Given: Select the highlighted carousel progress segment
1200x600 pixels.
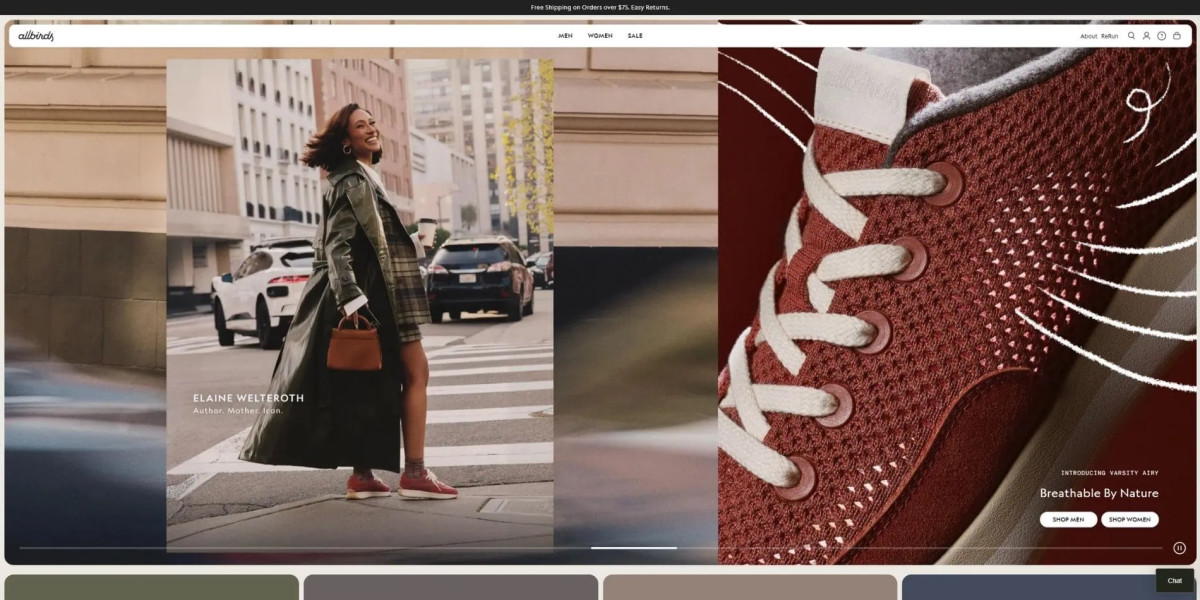Looking at the screenshot, I should coord(633,548).
